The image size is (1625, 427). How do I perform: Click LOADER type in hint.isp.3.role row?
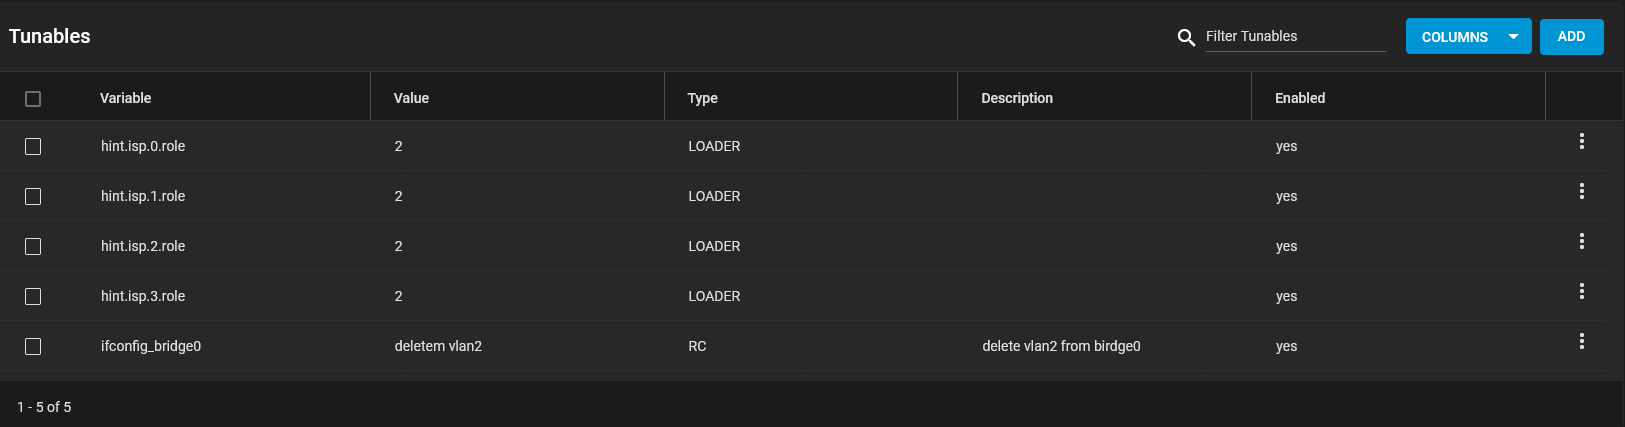(714, 296)
